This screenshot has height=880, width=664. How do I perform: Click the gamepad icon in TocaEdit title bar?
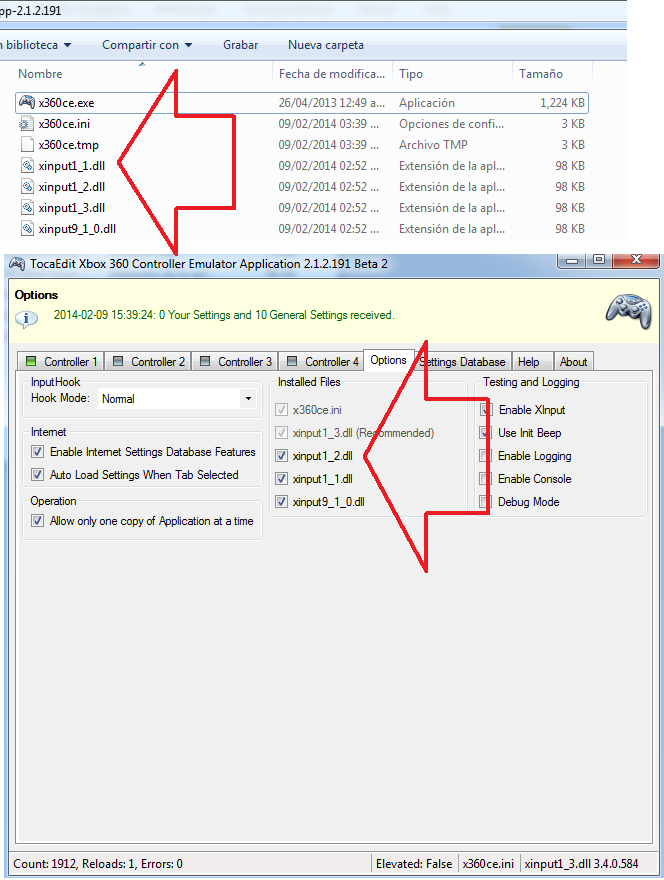coord(17,264)
